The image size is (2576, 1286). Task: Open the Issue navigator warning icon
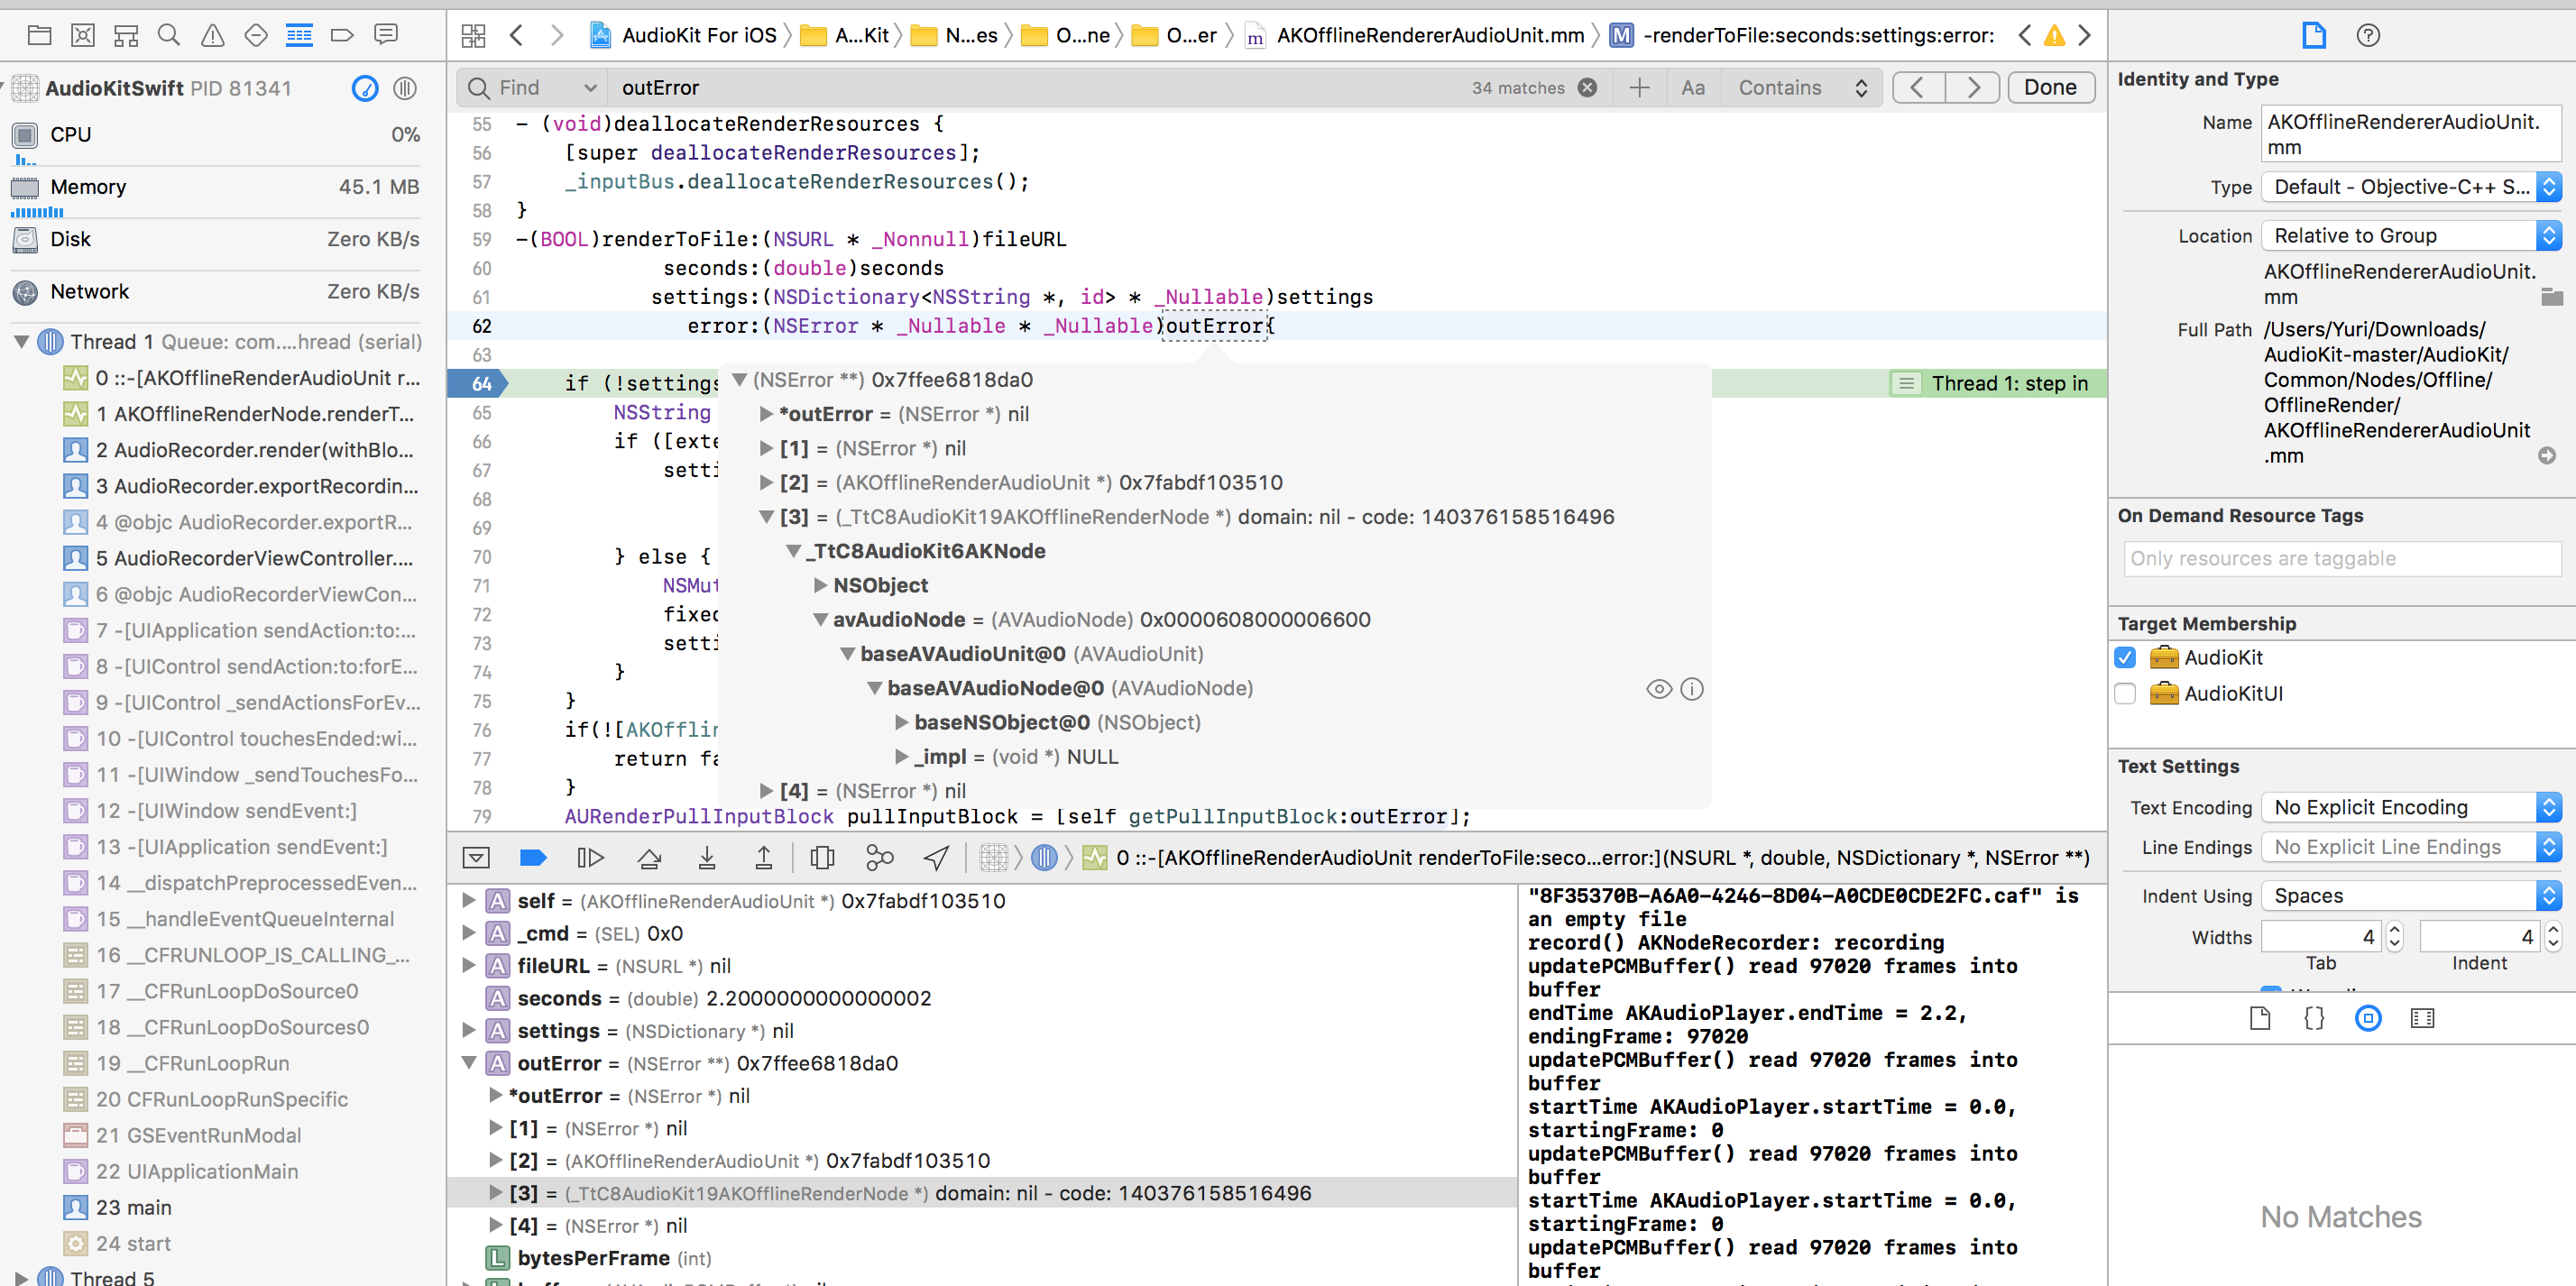click(x=212, y=36)
